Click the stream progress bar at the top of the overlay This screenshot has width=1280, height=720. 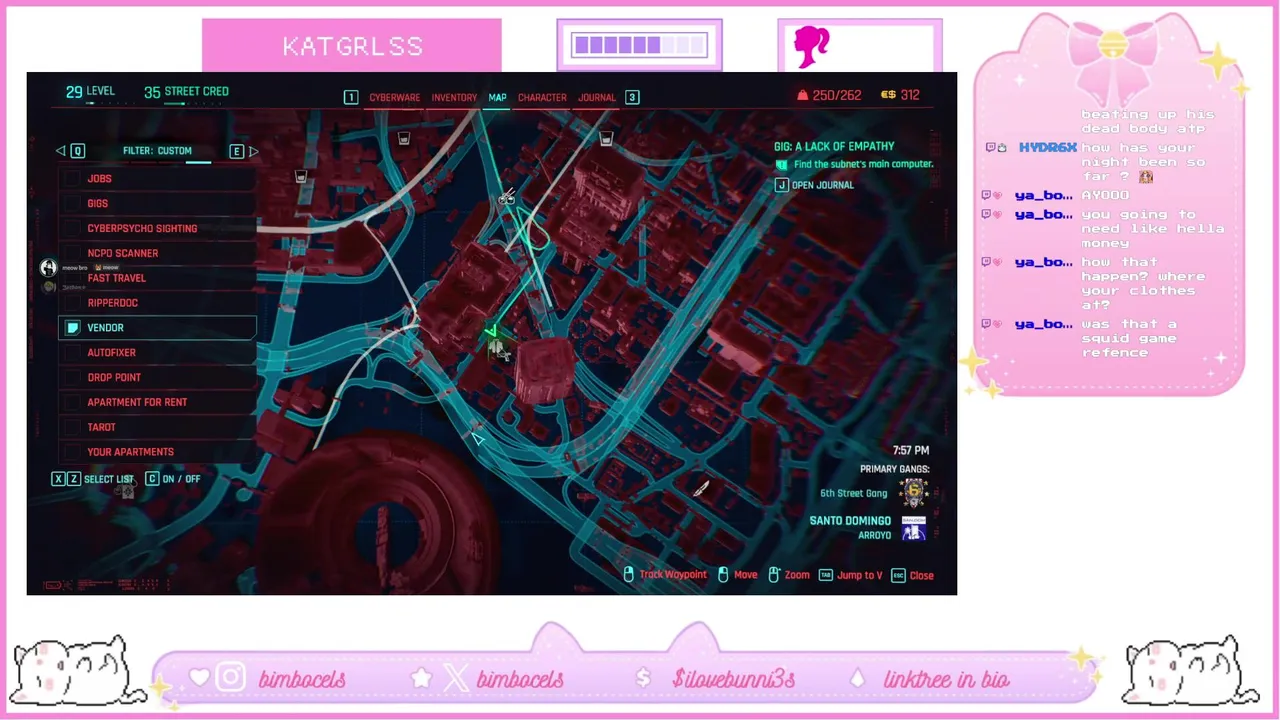(640, 45)
